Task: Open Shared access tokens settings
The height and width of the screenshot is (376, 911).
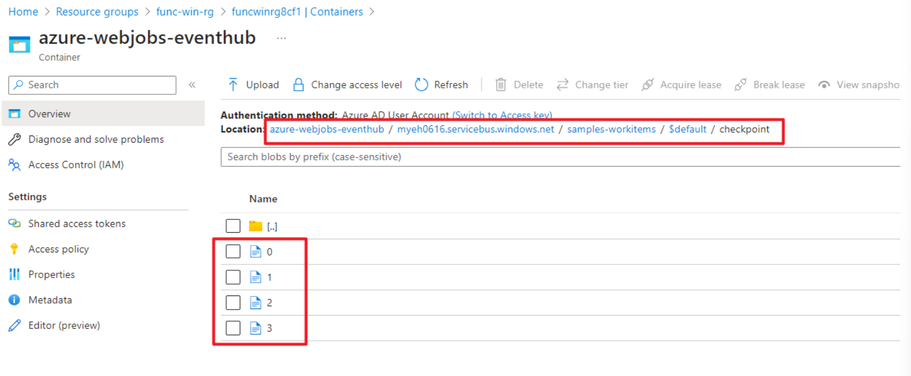Action: pyautogui.click(x=77, y=224)
